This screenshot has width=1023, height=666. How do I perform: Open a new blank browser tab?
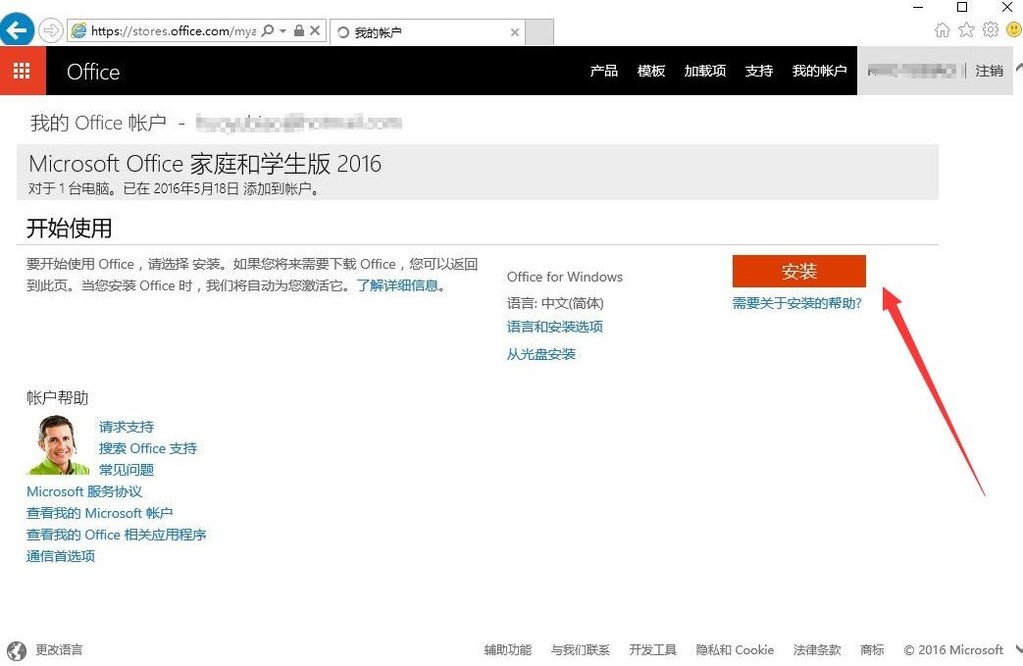(539, 32)
